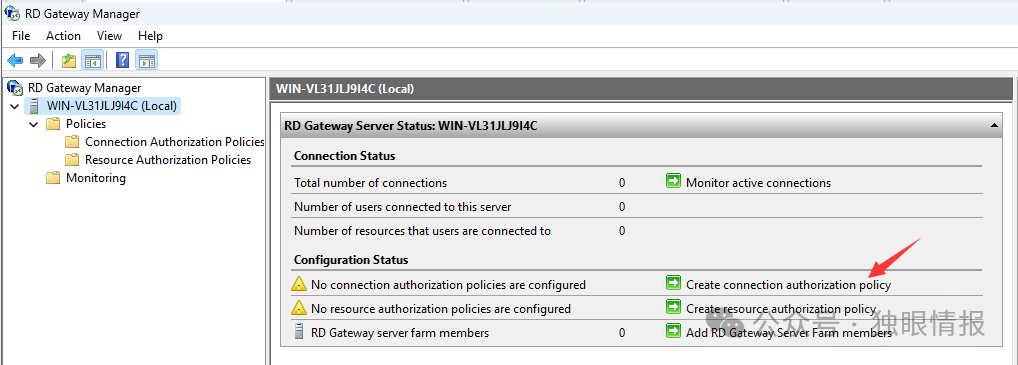Viewport: 1018px width, 365px height.
Task: Click the Up one level folder icon
Action: pos(69,61)
